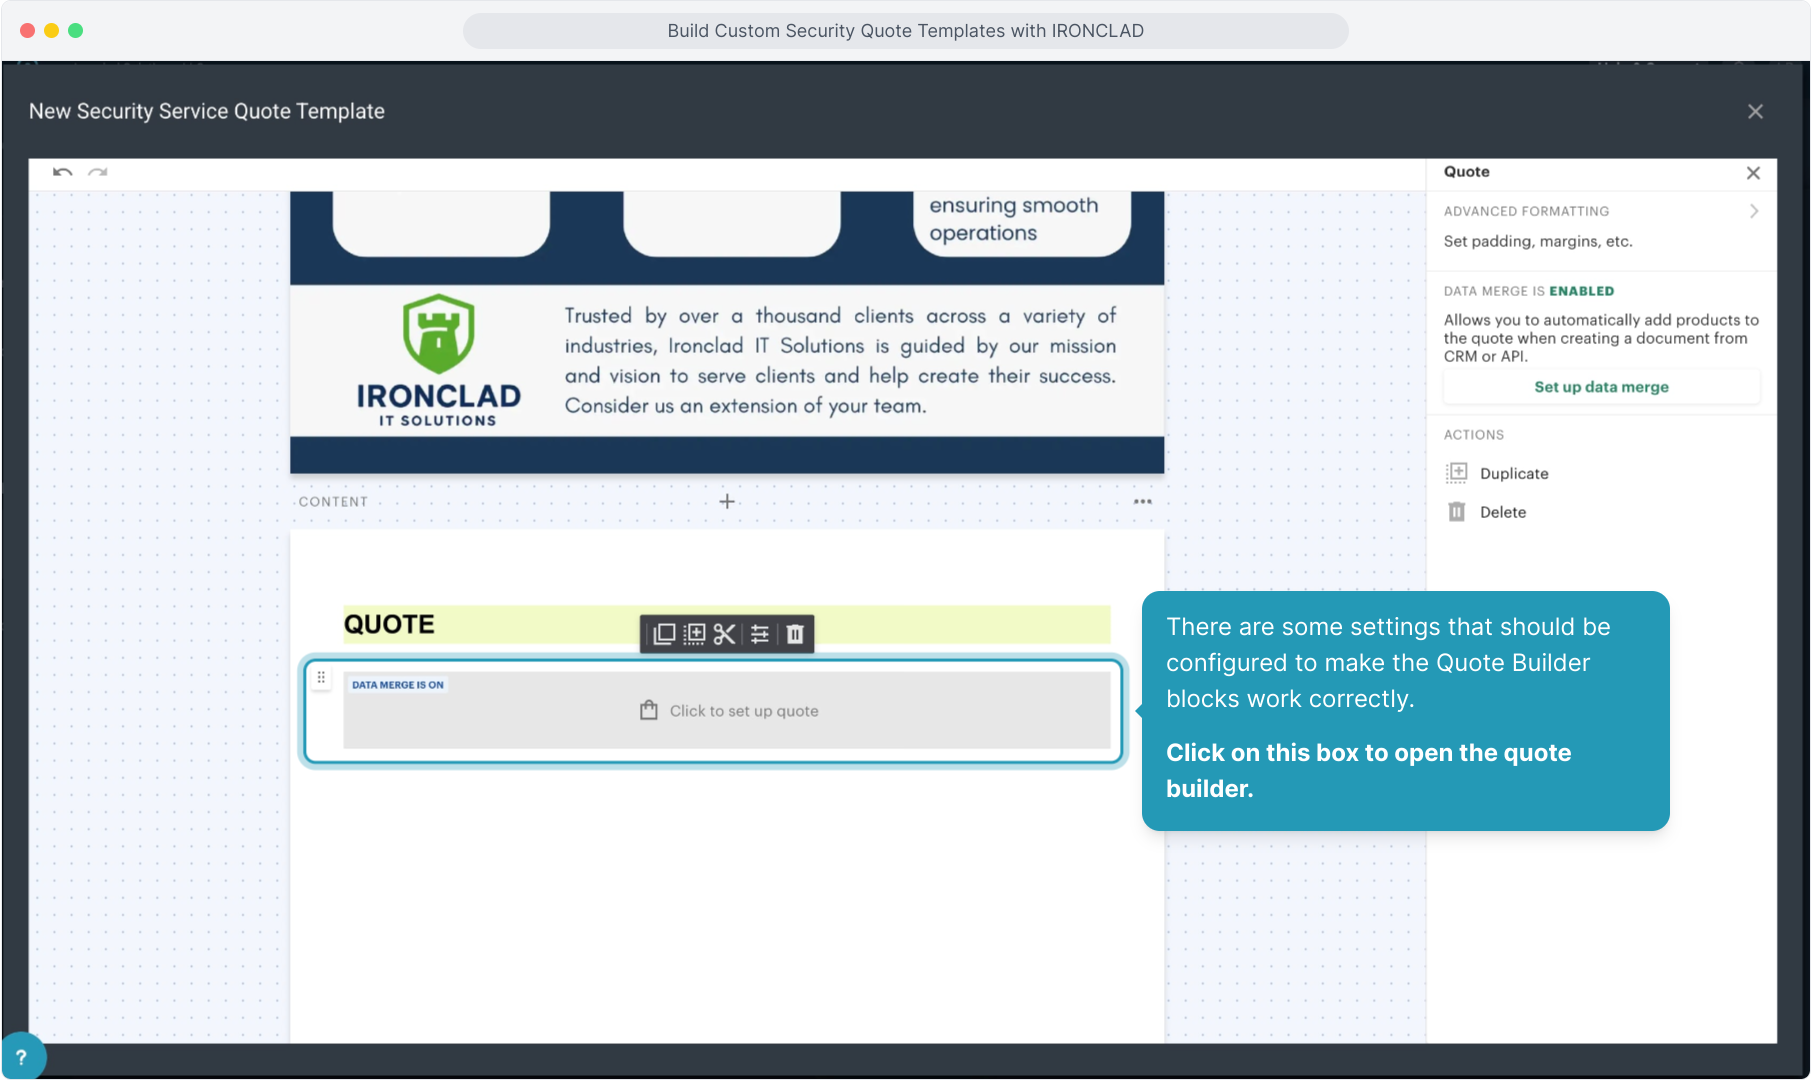Click the Set up data merge button

click(1601, 387)
